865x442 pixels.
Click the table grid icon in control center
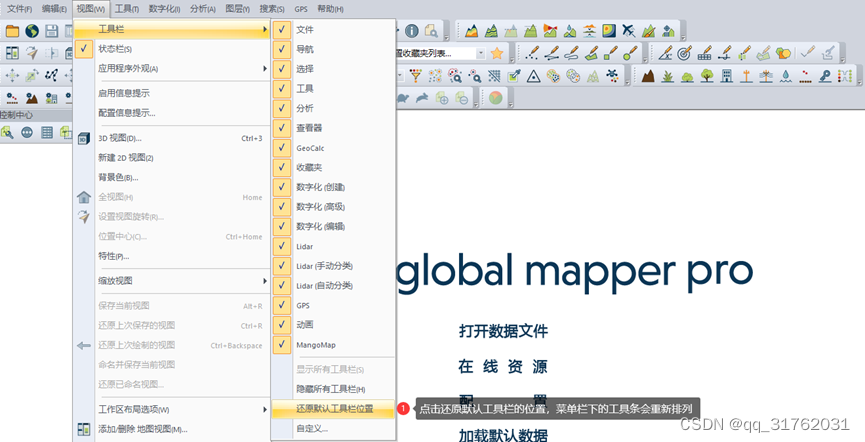coord(47,132)
